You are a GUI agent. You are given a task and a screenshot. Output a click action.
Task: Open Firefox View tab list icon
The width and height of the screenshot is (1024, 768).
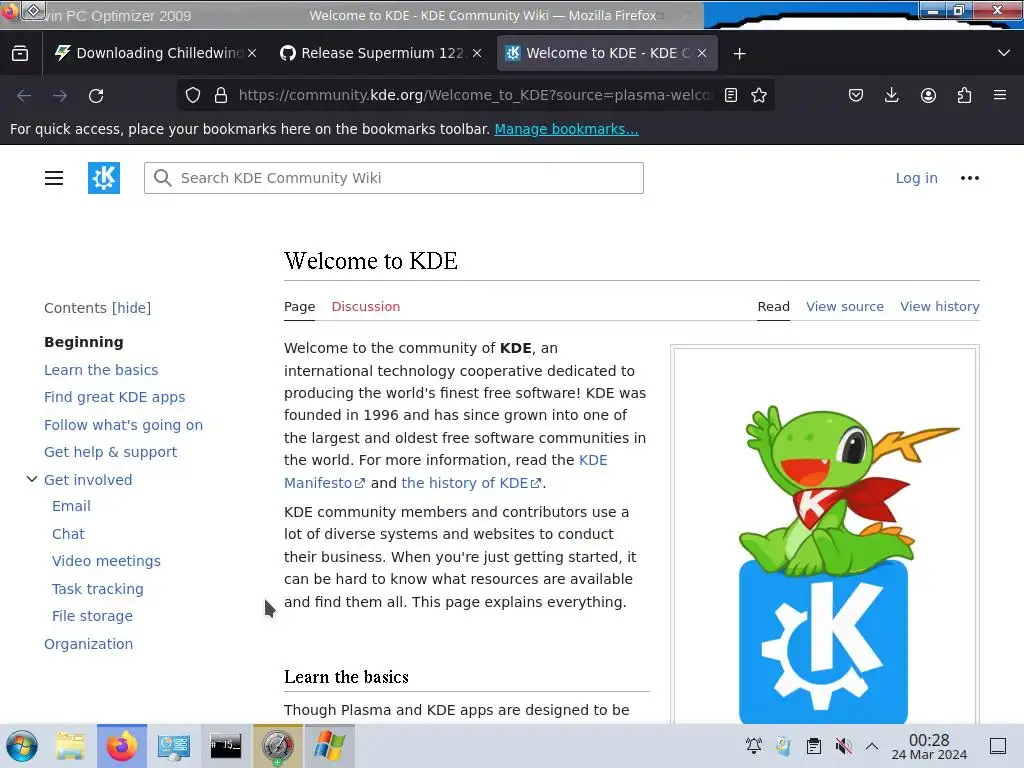coord(20,54)
